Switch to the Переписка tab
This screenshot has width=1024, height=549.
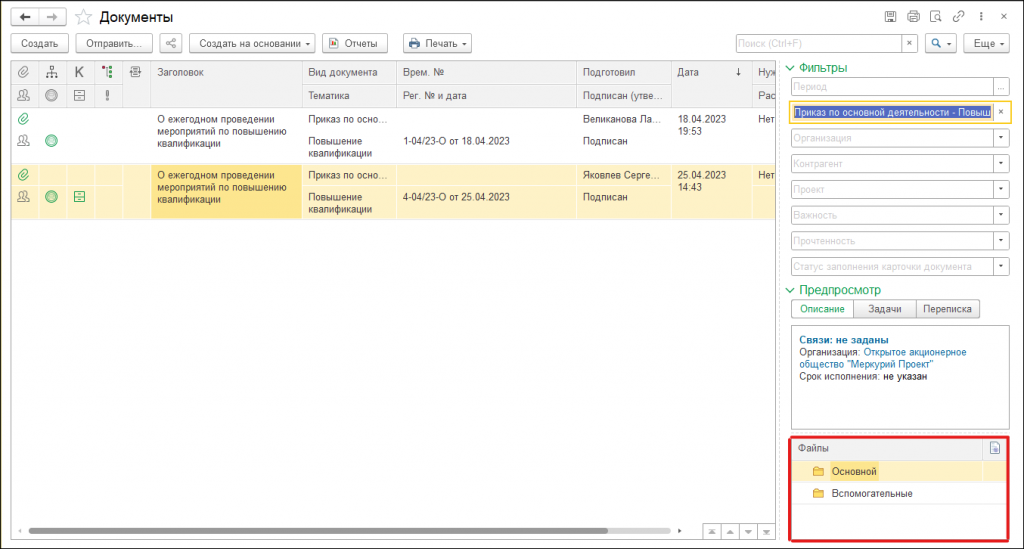tap(947, 309)
